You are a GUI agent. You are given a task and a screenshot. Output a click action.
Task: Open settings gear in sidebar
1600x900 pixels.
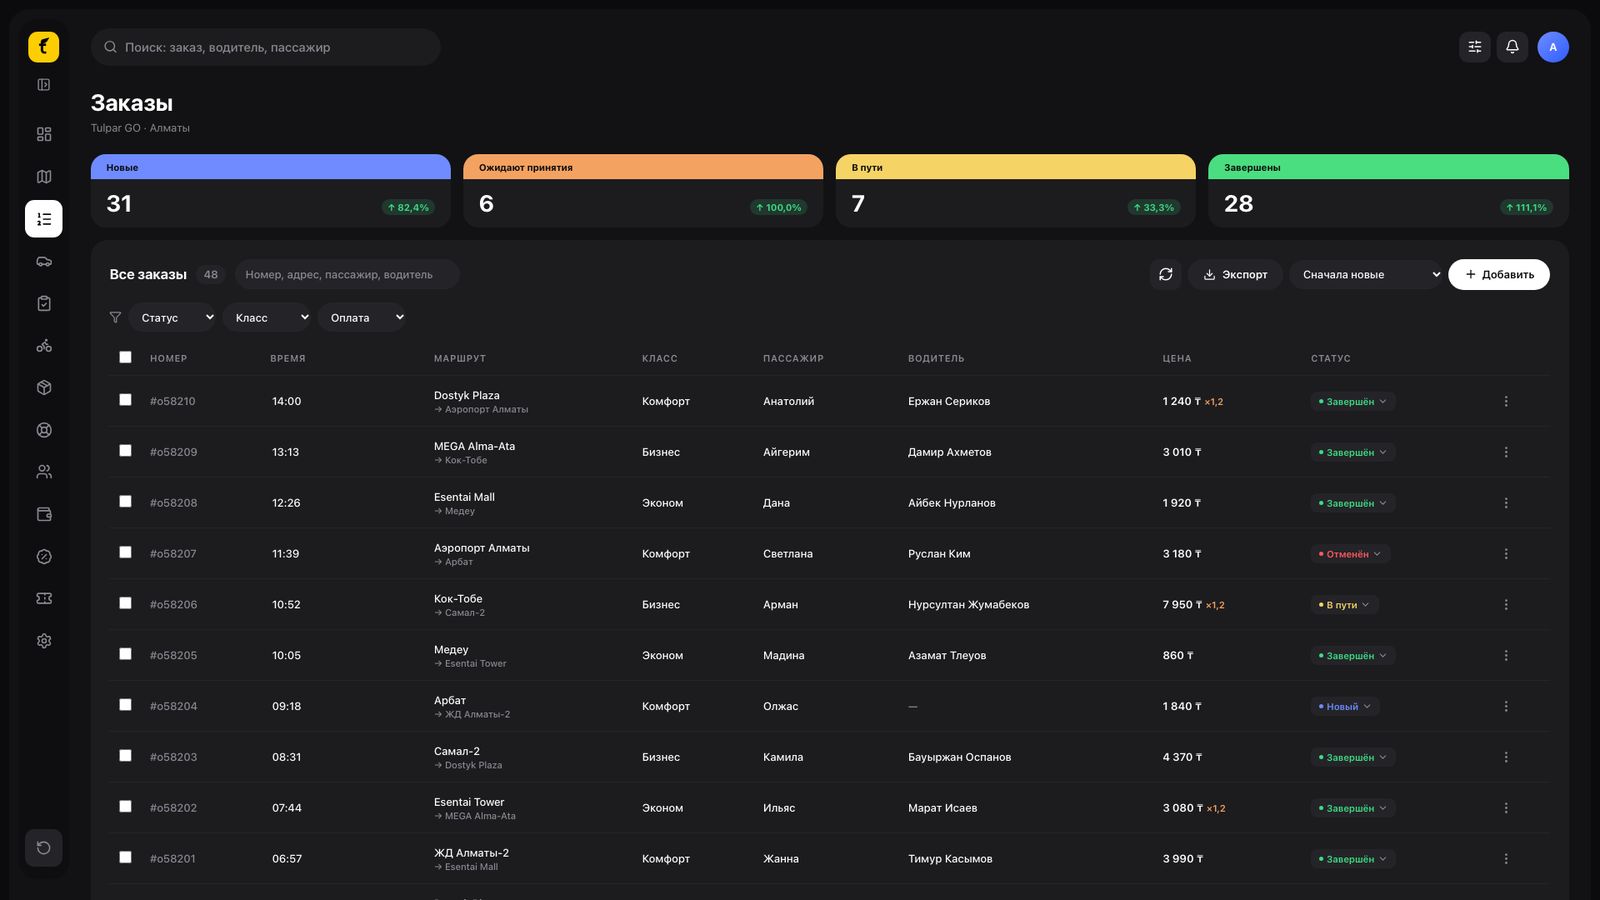point(44,641)
